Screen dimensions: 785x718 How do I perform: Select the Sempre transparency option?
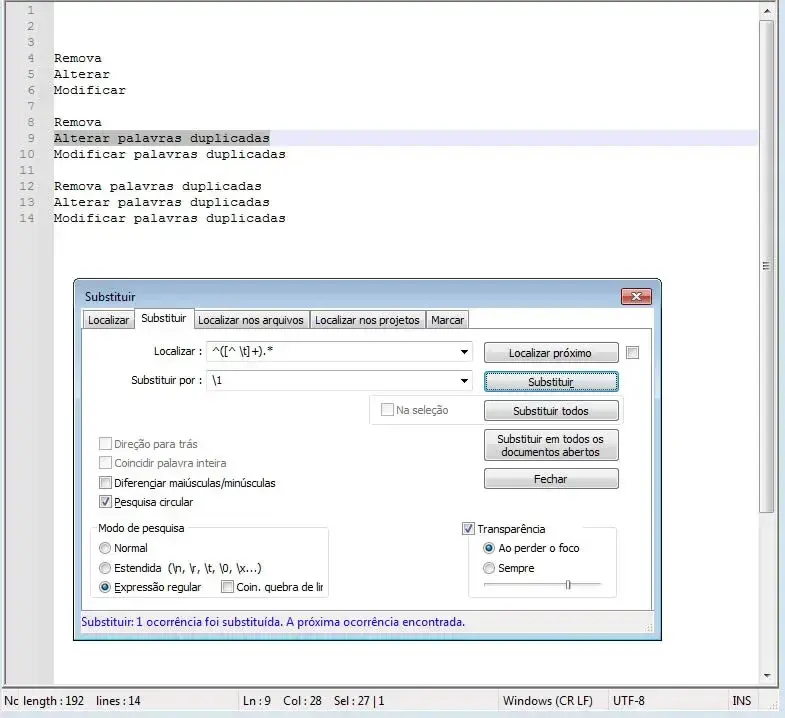tap(489, 568)
